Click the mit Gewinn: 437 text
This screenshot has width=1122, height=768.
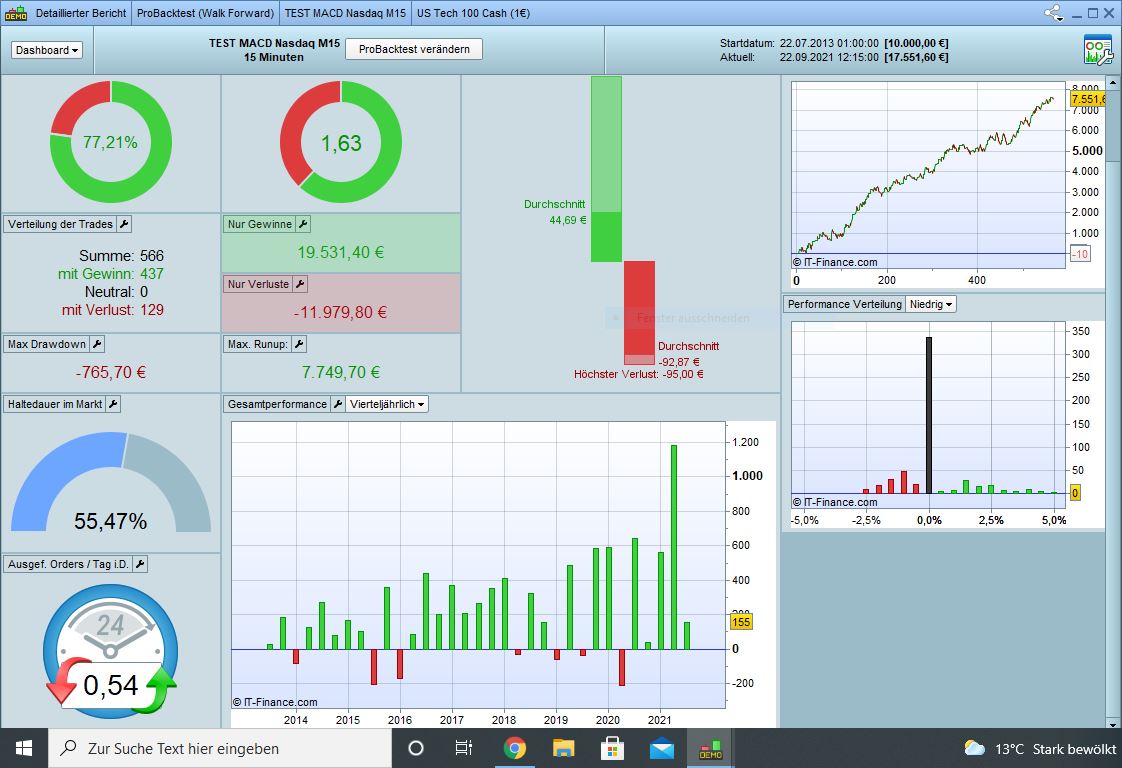point(111,273)
